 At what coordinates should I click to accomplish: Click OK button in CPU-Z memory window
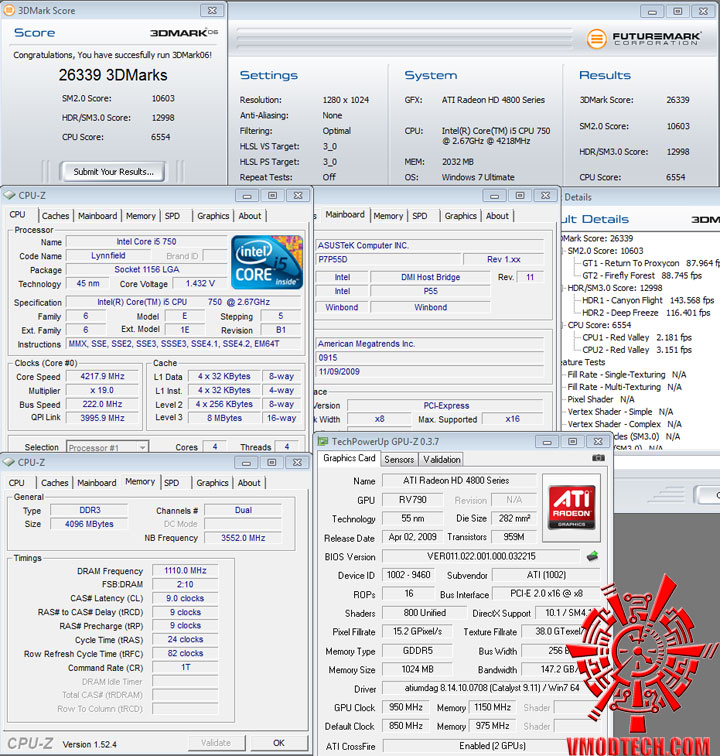pos(279,743)
